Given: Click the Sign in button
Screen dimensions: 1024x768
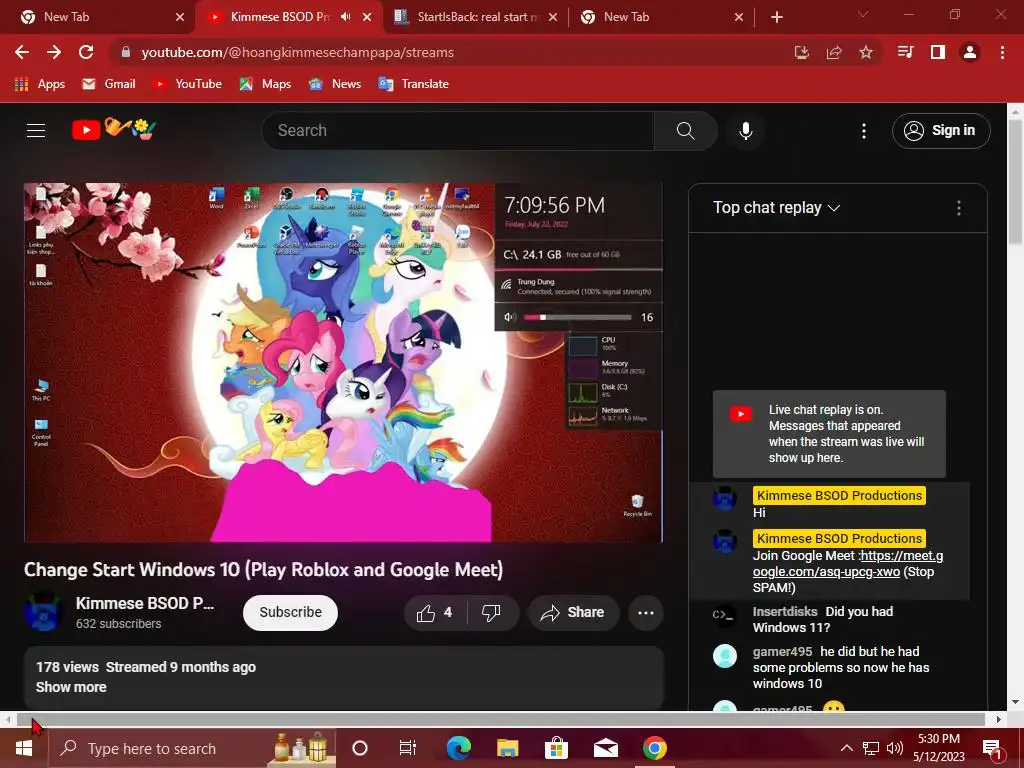Looking at the screenshot, I should (x=941, y=131).
